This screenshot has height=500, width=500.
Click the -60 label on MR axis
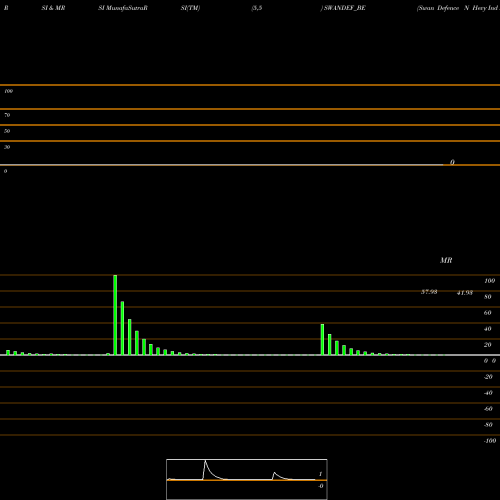click(488, 409)
